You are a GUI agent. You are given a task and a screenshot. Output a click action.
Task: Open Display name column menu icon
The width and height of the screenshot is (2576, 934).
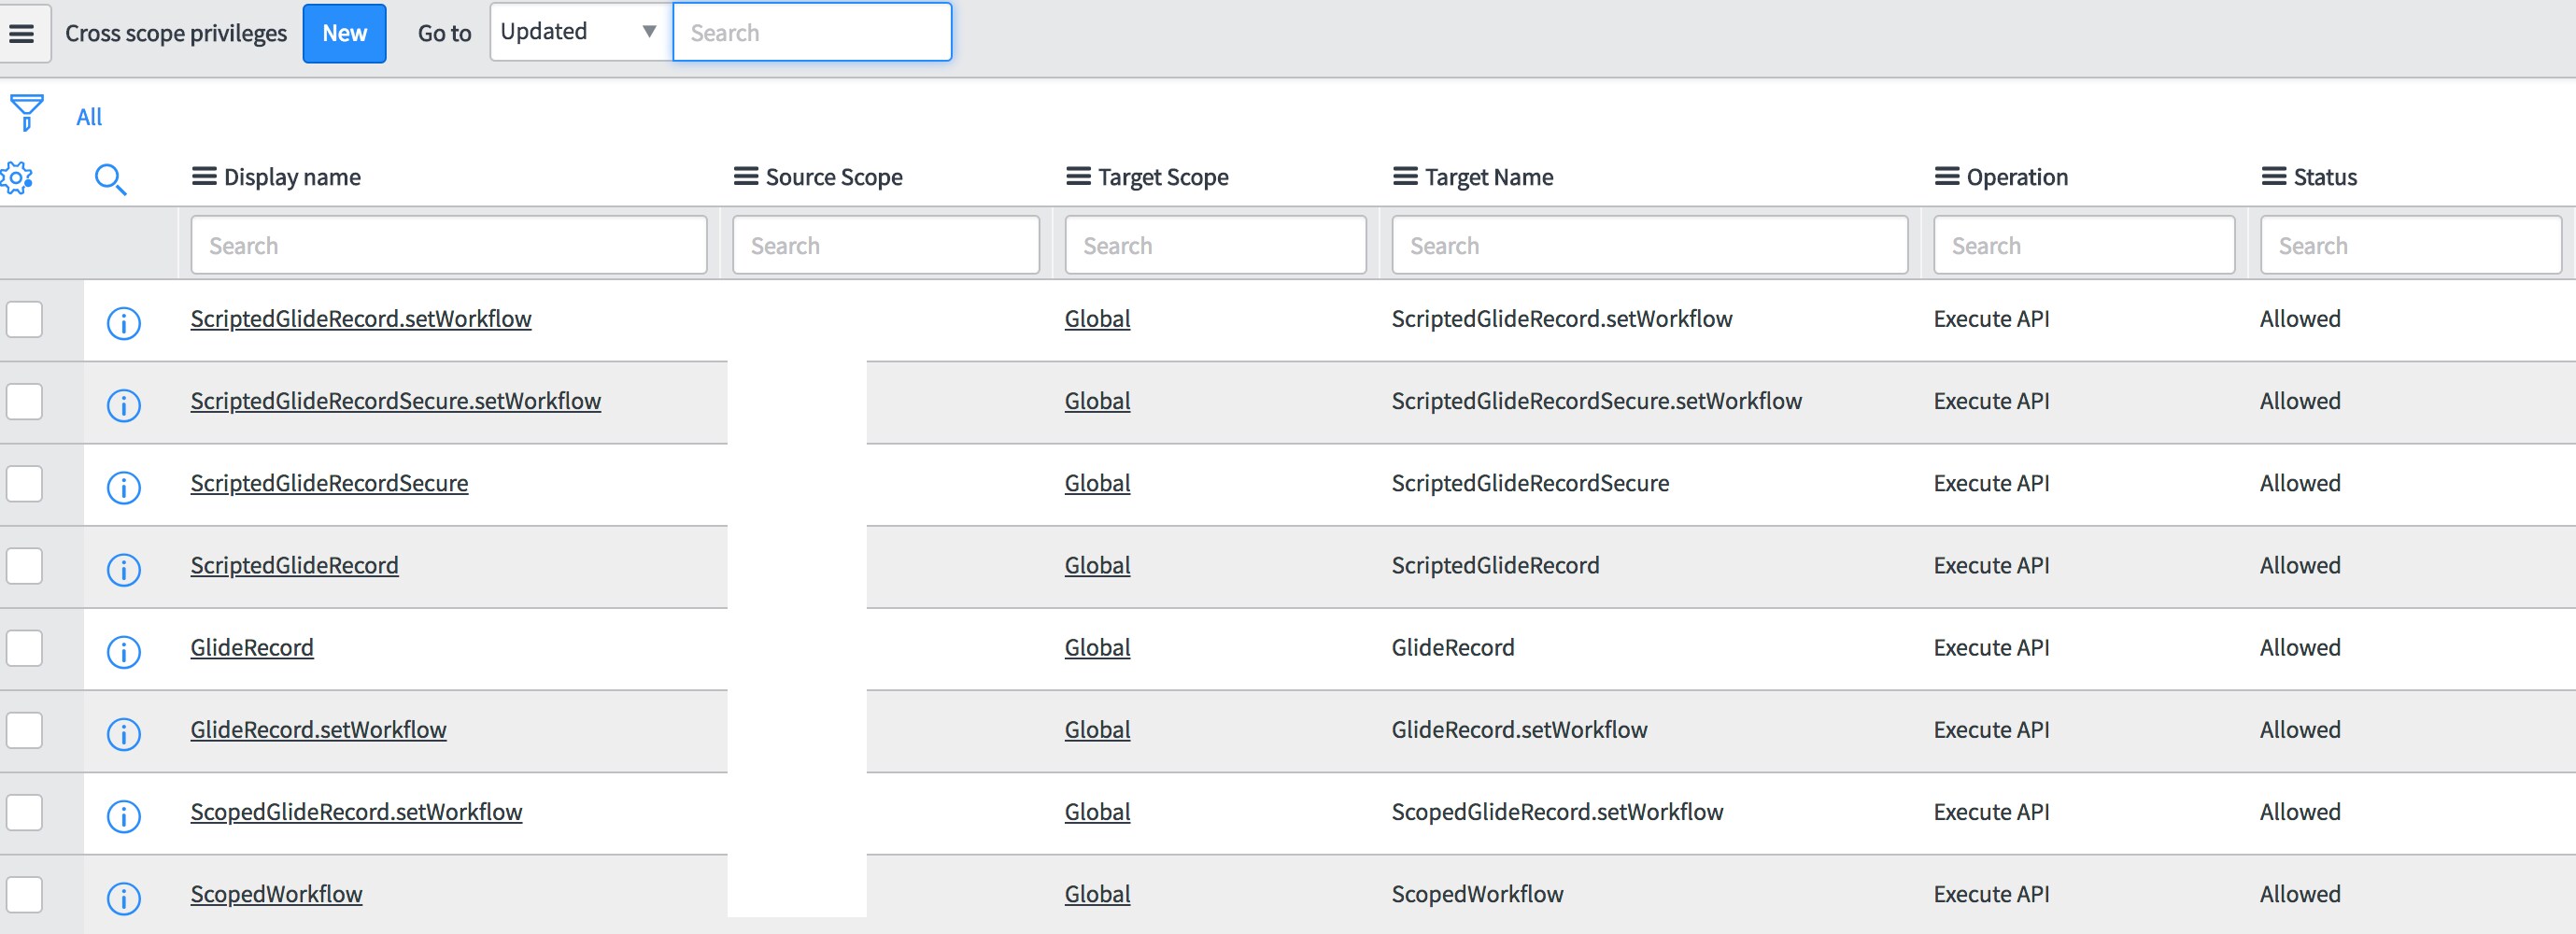coord(204,177)
